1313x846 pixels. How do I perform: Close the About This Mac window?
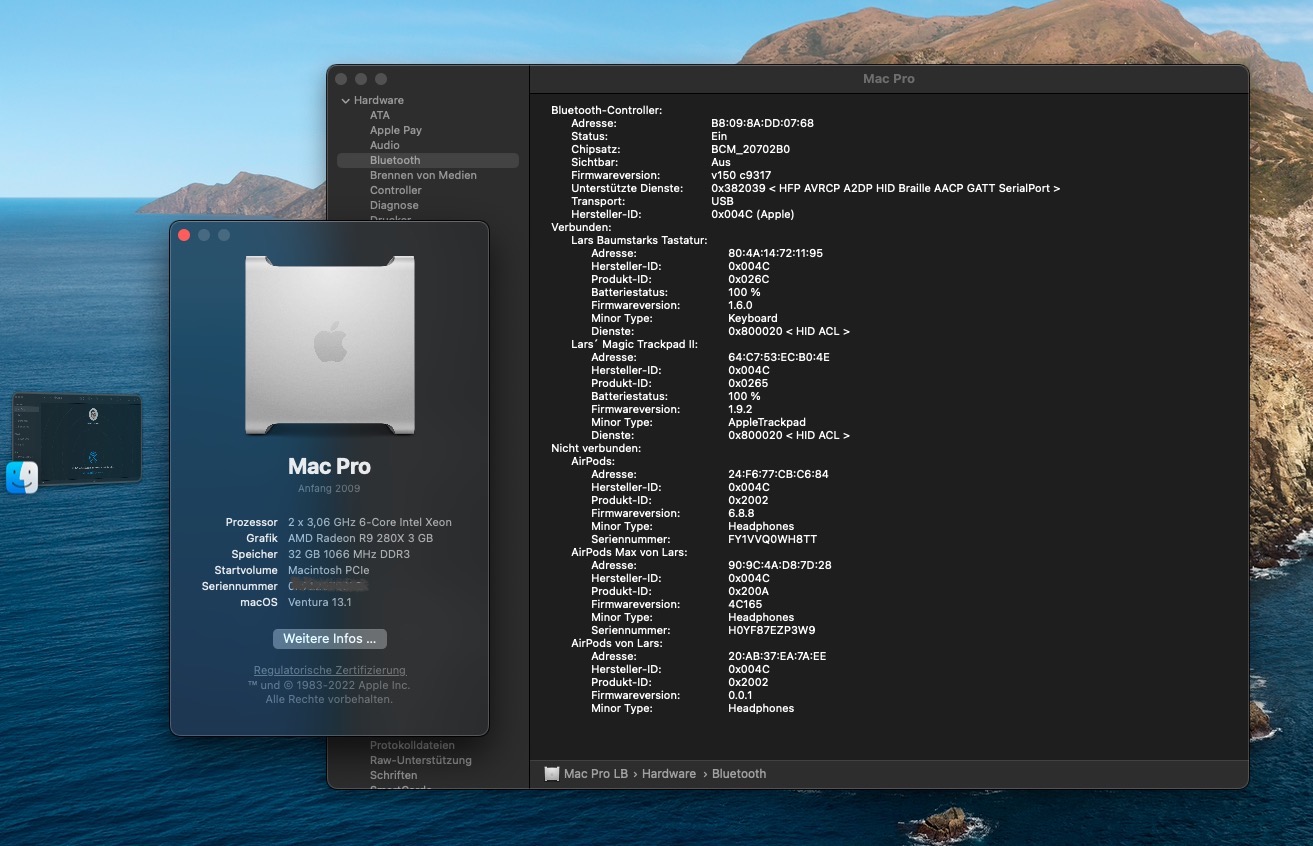tap(184, 235)
